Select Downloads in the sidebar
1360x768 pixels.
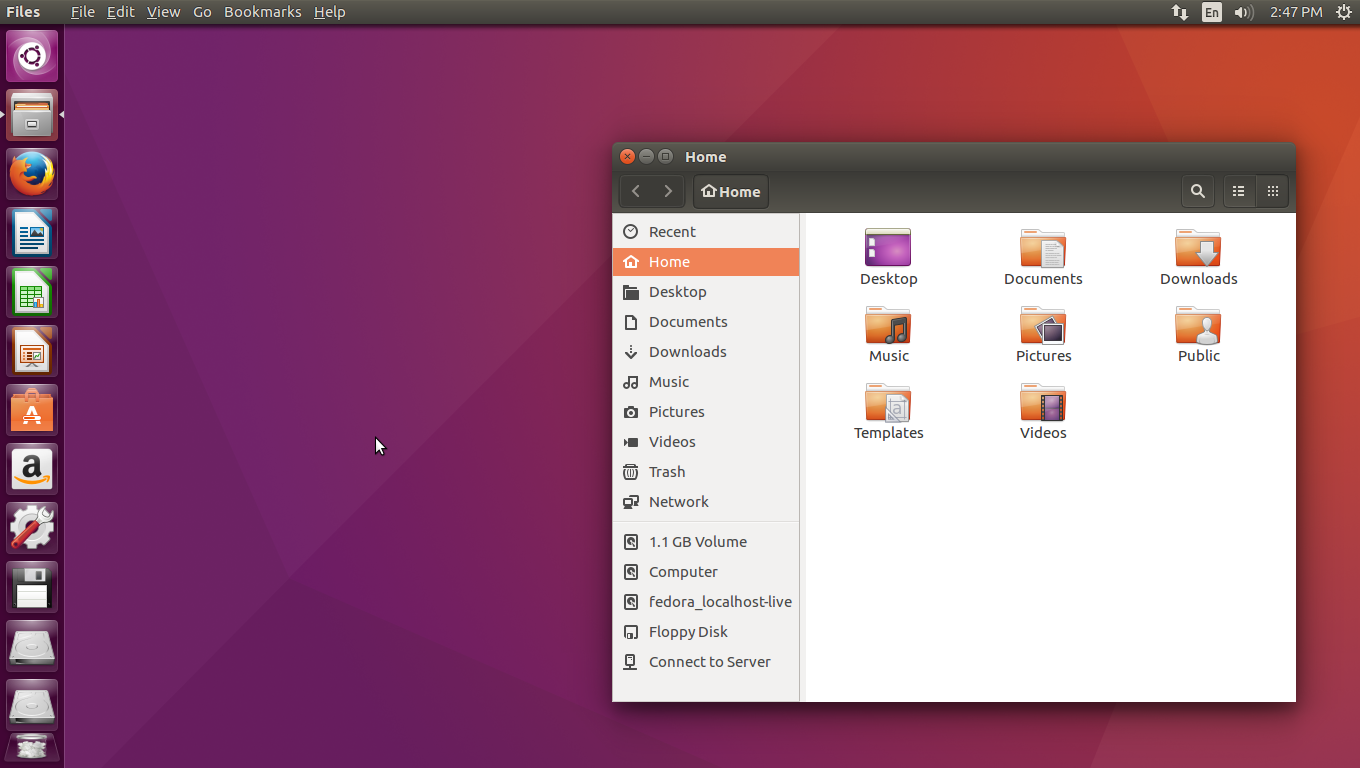pyautogui.click(x=705, y=351)
